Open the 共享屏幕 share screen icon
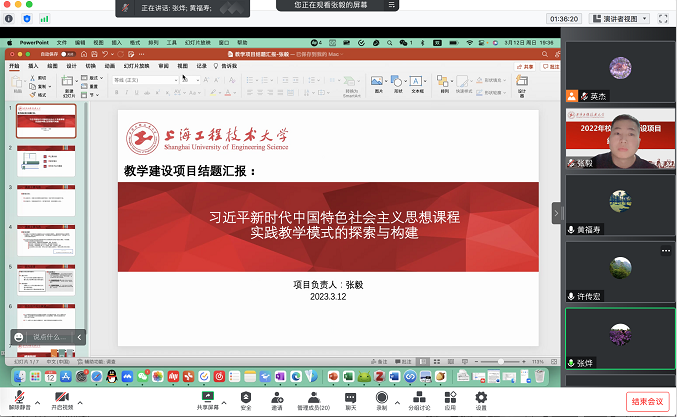The width and height of the screenshot is (677, 417). [x=207, y=398]
